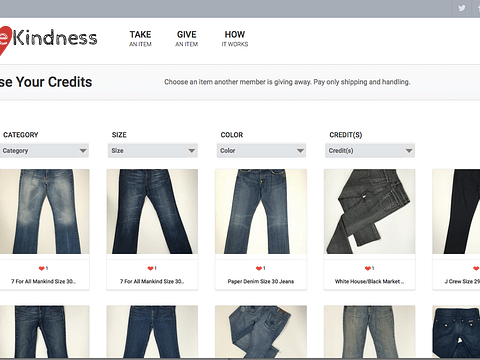Expand the Color dropdown

[261, 151]
